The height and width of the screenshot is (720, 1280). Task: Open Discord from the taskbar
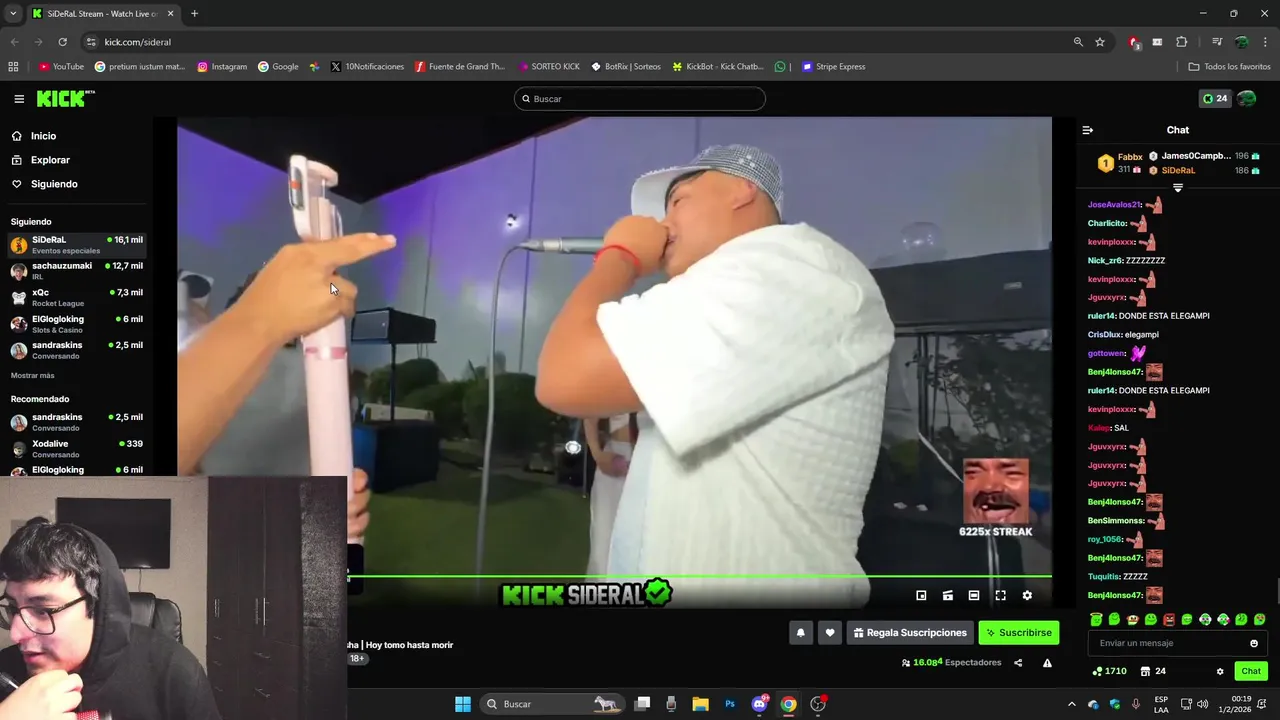759,704
